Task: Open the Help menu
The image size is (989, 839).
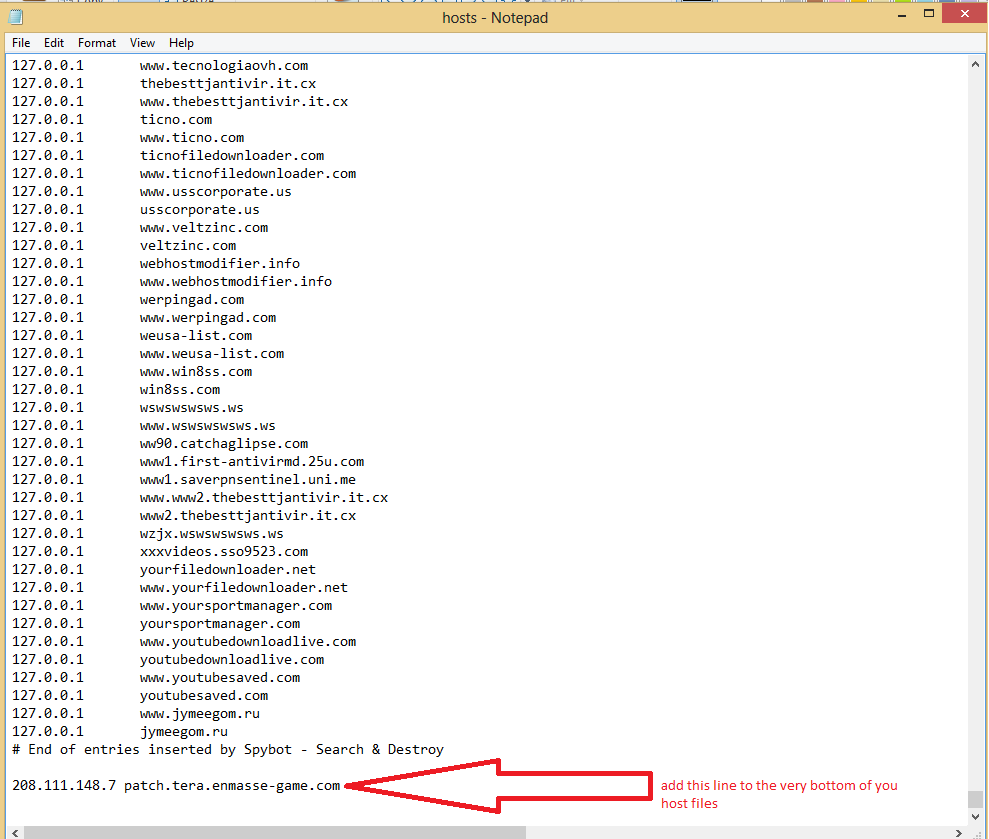Action: (181, 43)
